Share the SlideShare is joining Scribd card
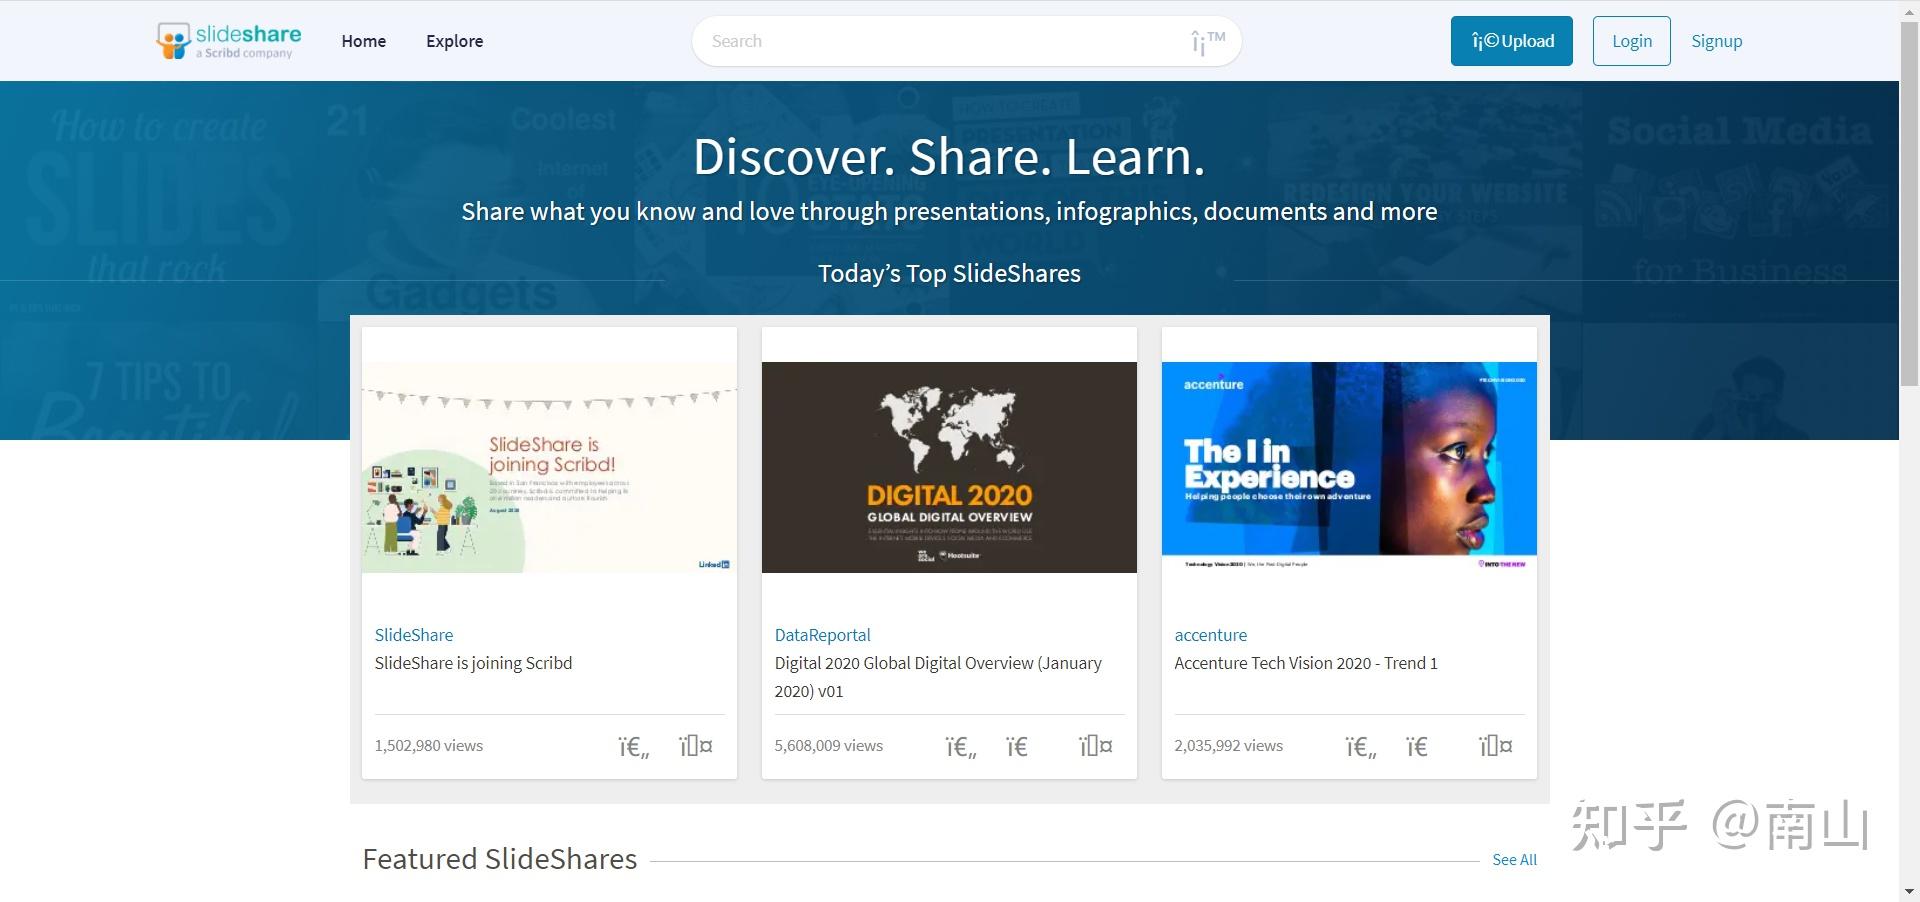 click(x=696, y=746)
